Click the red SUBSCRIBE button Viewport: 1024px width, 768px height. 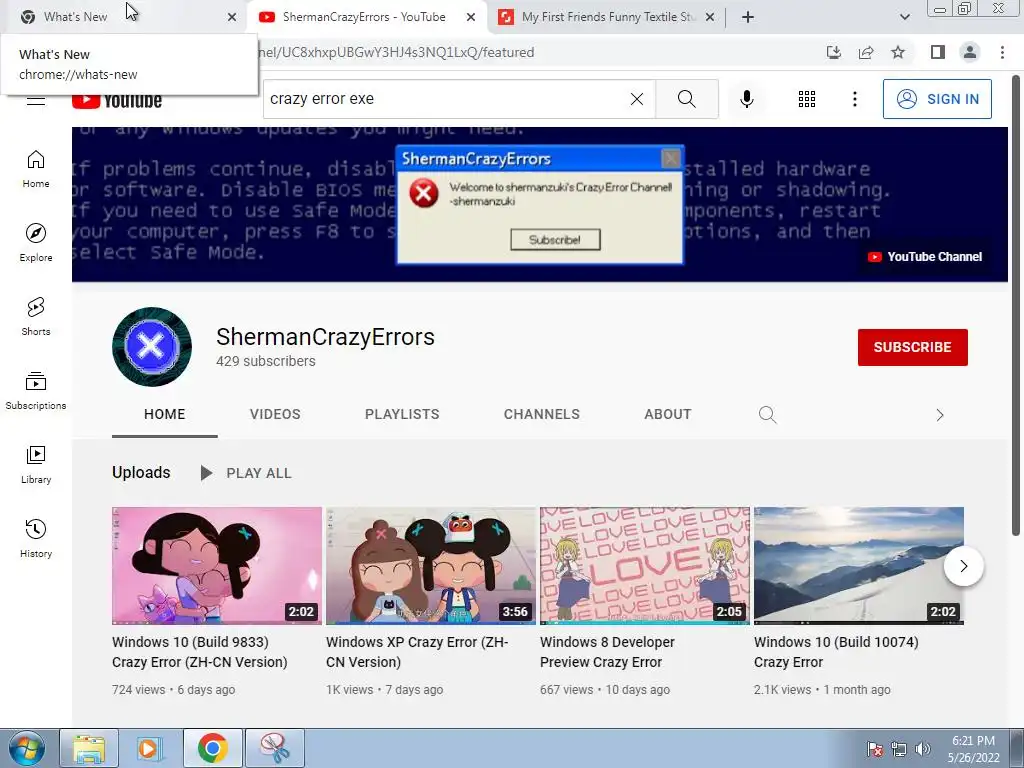coord(912,347)
